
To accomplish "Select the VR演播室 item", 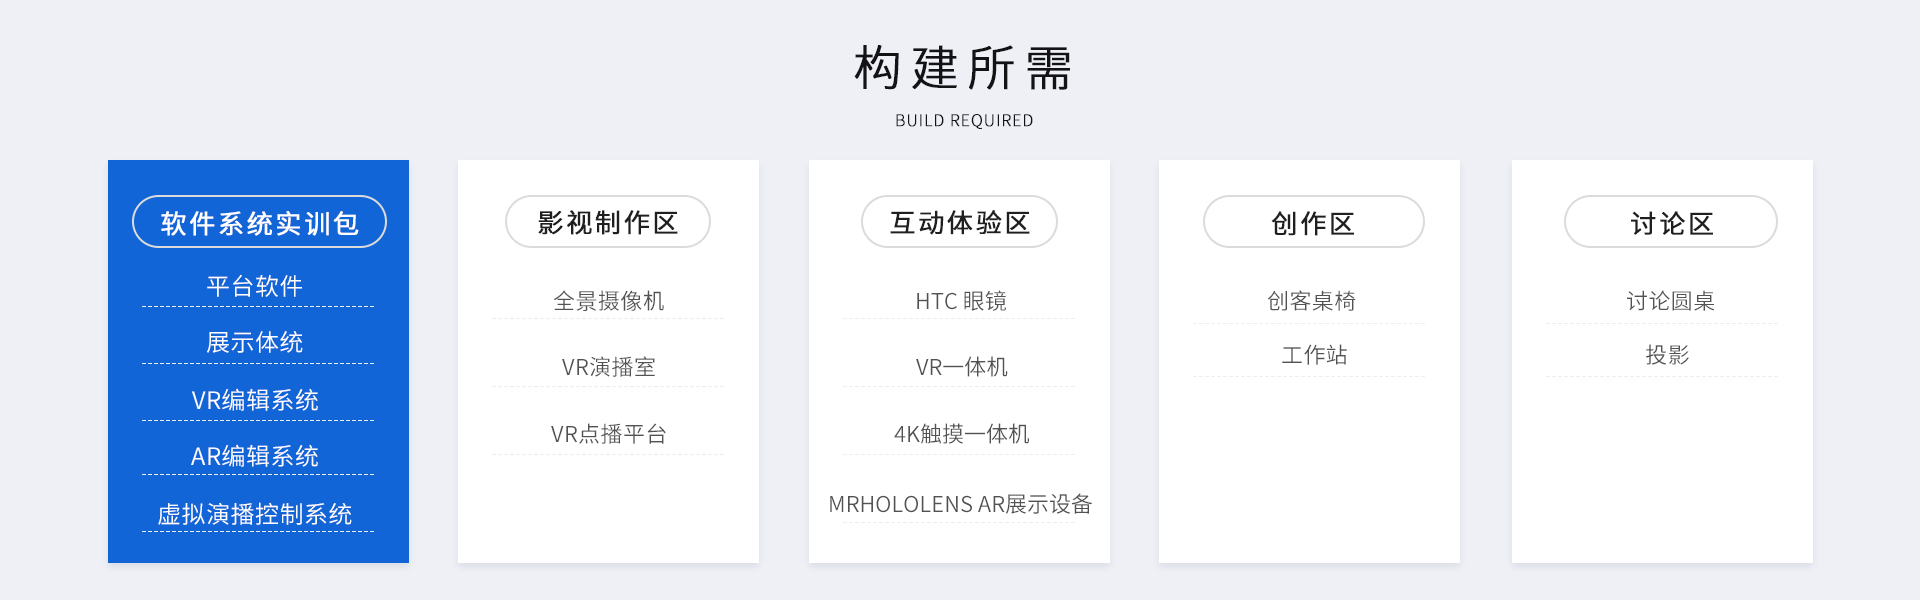I will pyautogui.click(x=608, y=367).
